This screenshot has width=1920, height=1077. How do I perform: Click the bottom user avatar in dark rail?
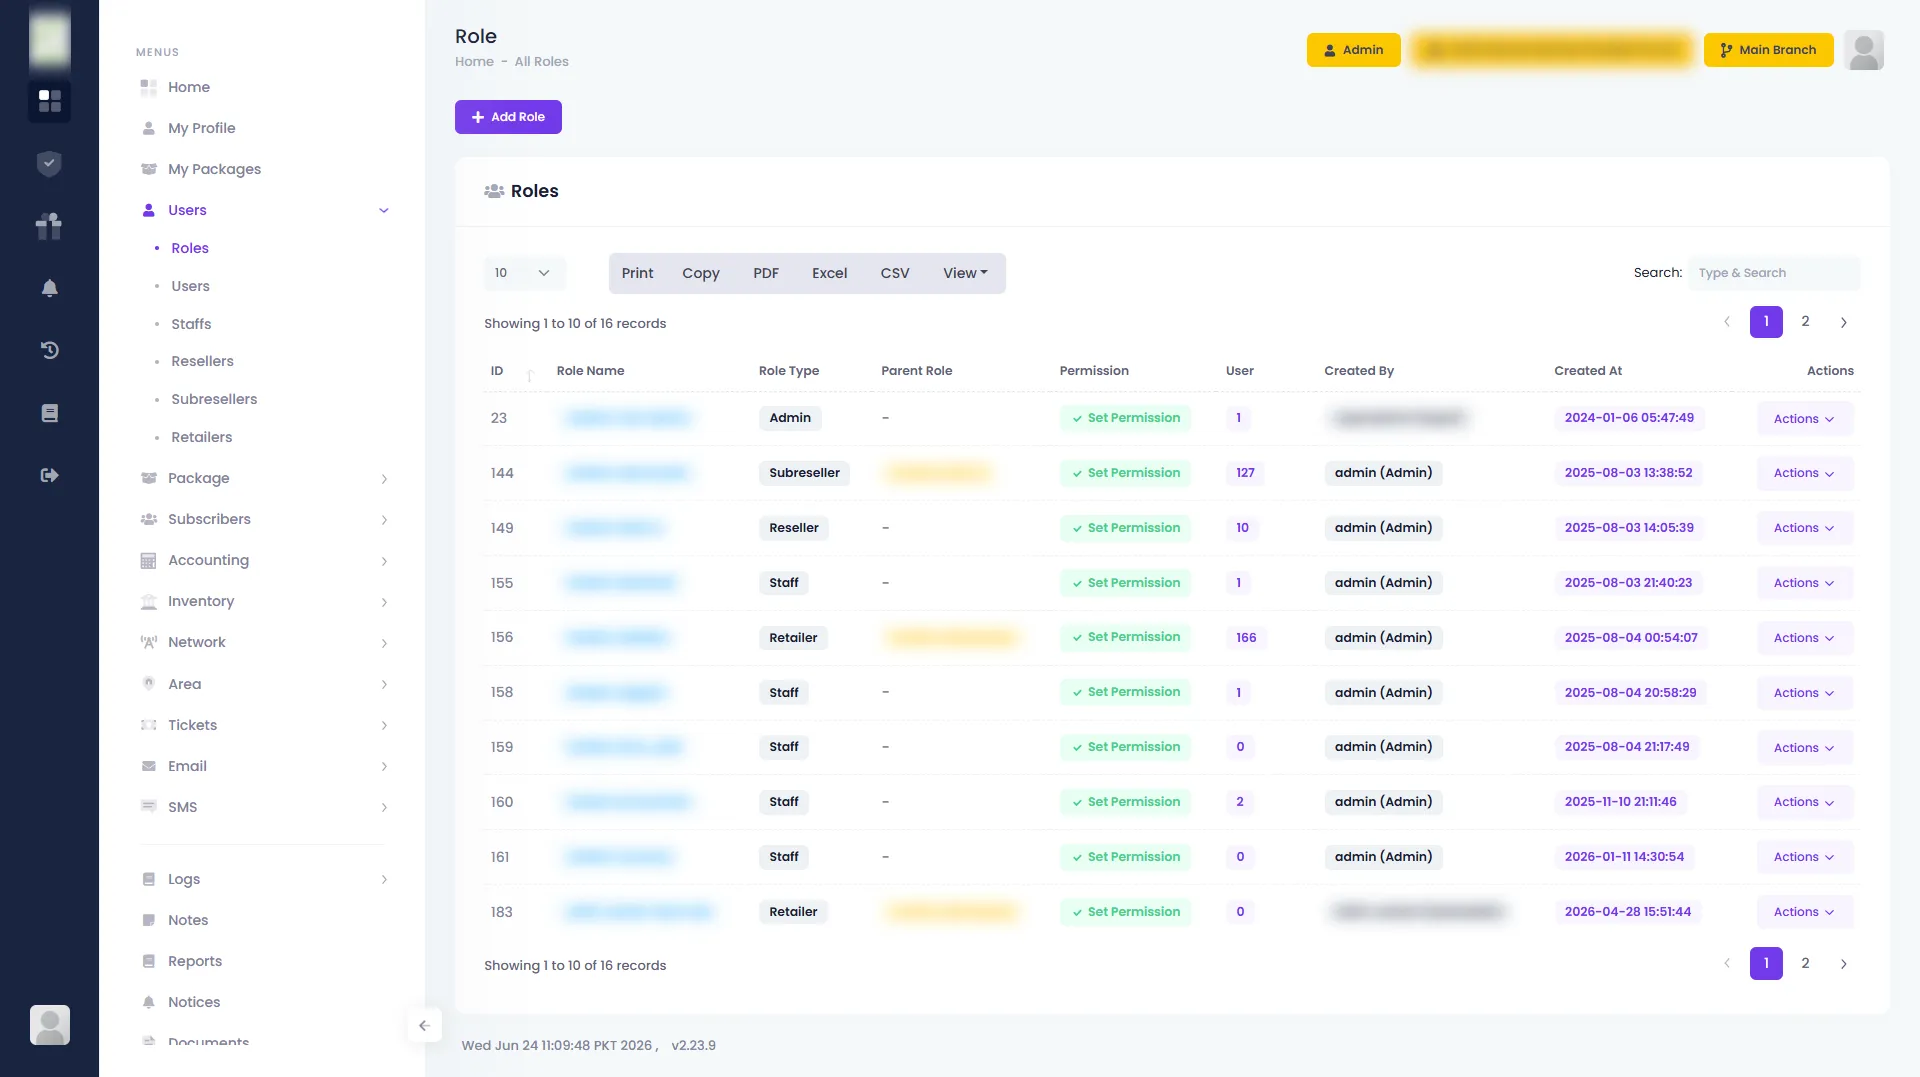click(x=50, y=1025)
